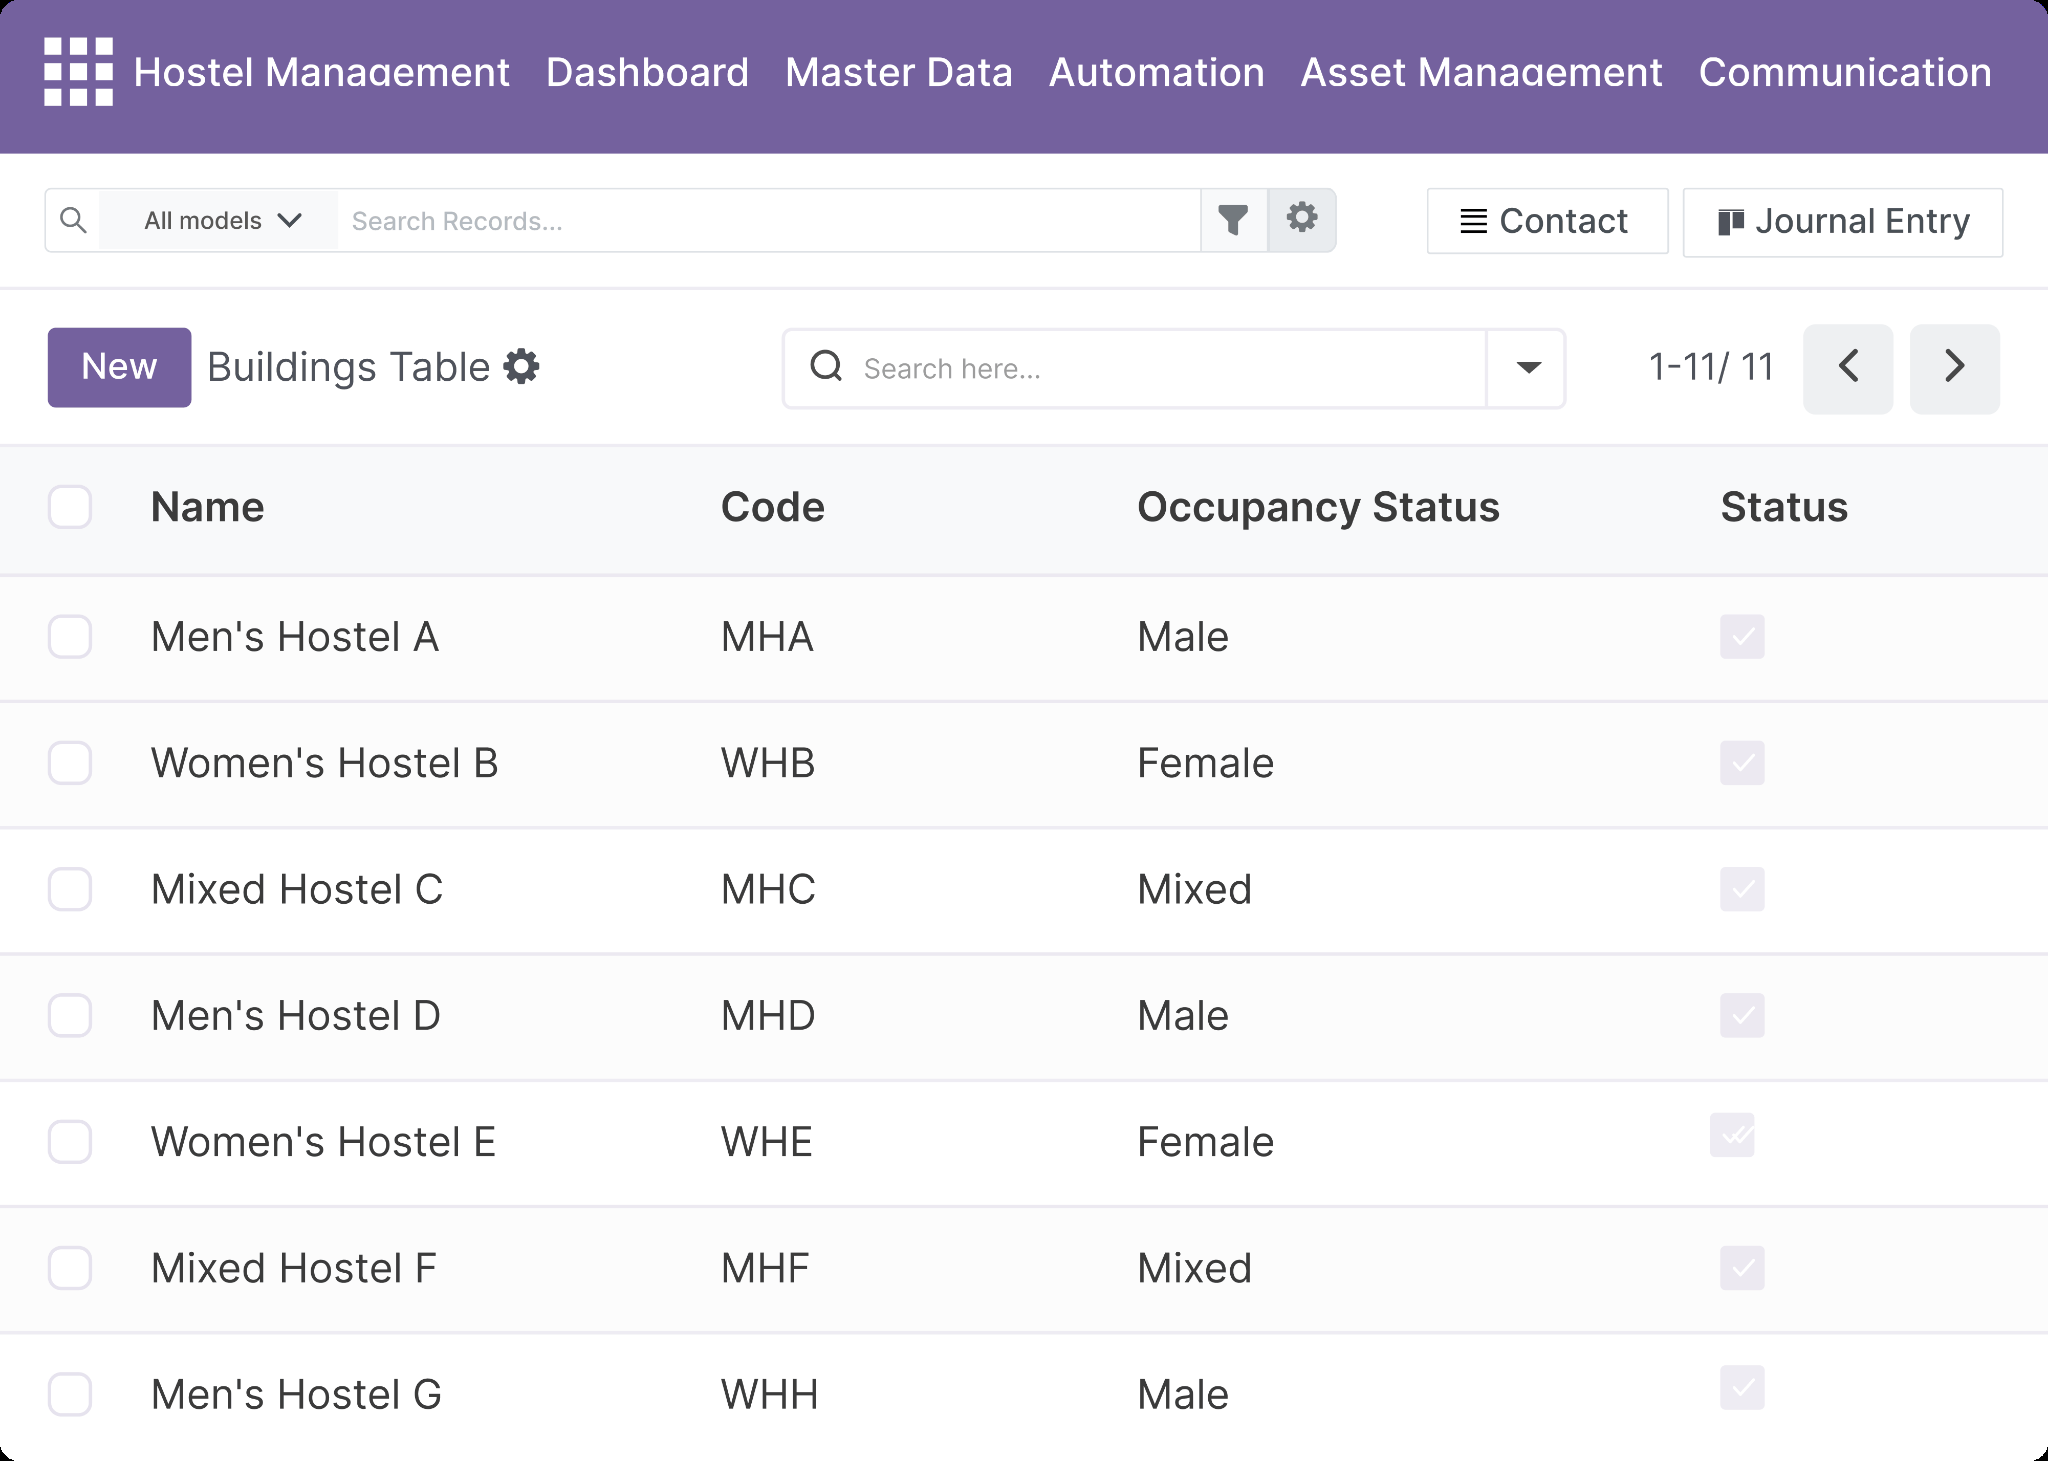The image size is (2048, 1461).
Task: Click the Buildings Table gear icon
Action: [521, 366]
